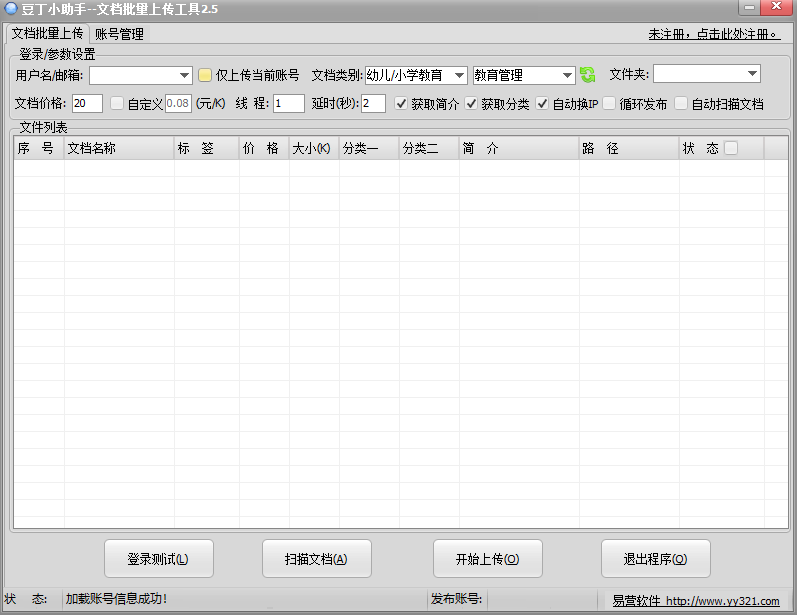Uncheck 获取简介 option

(x=401, y=104)
